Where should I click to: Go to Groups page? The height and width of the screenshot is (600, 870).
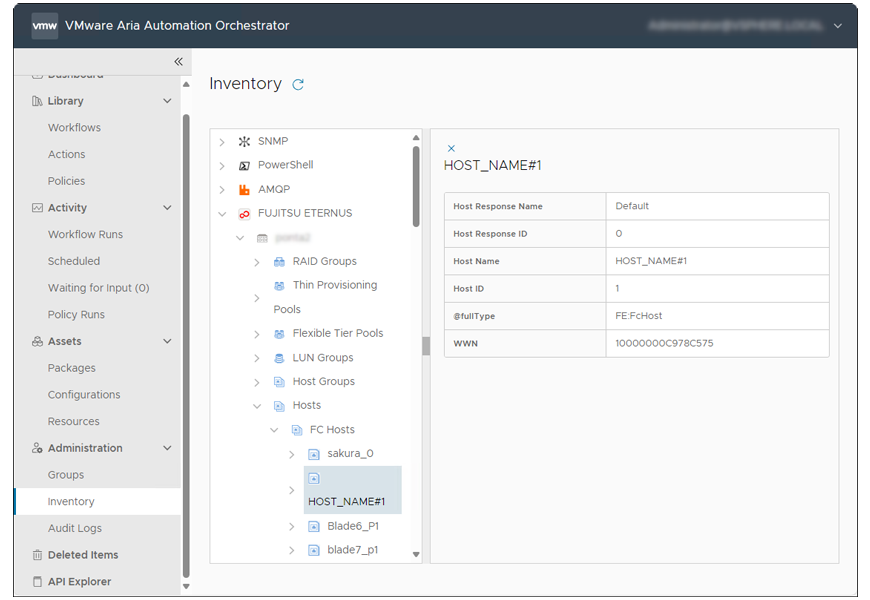[x=66, y=475]
